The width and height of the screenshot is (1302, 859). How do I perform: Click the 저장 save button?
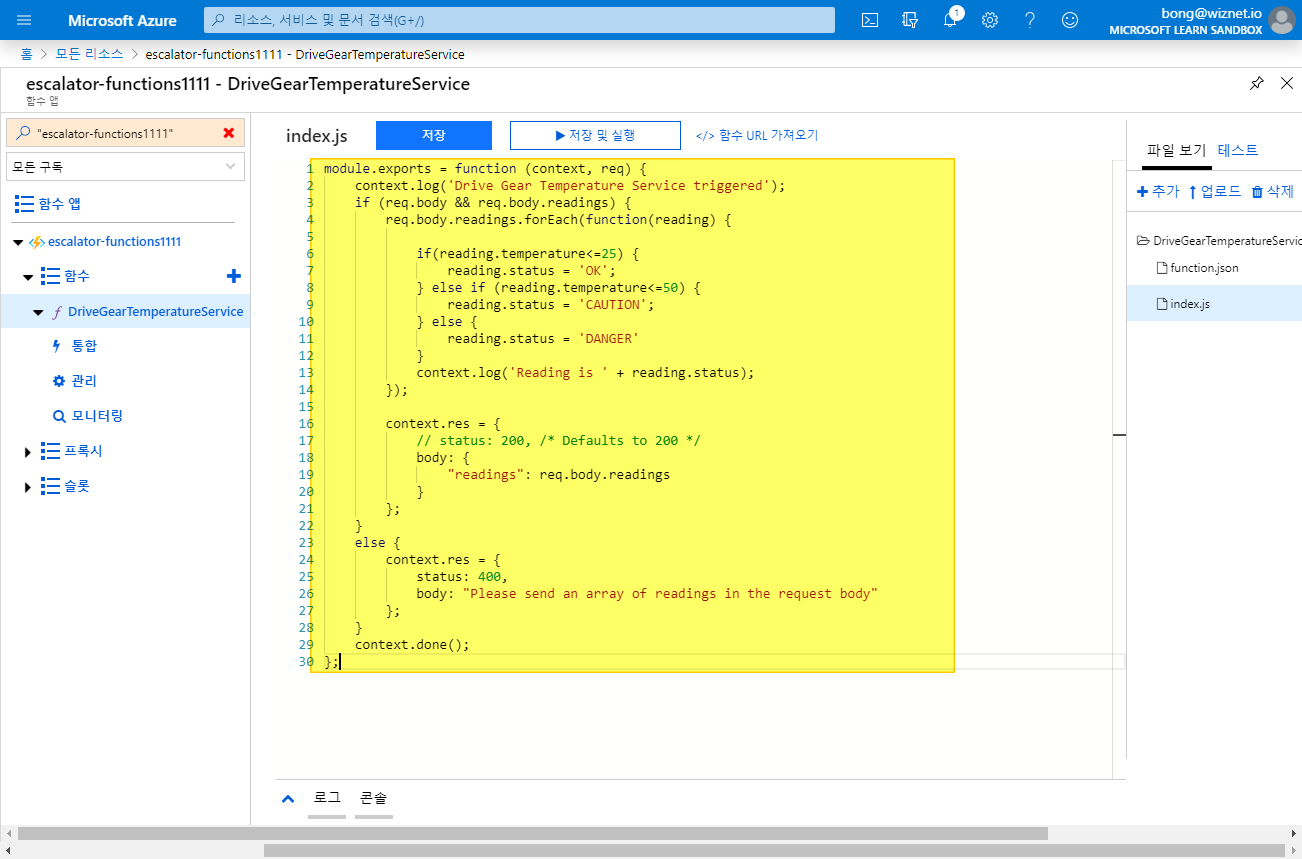tap(434, 135)
